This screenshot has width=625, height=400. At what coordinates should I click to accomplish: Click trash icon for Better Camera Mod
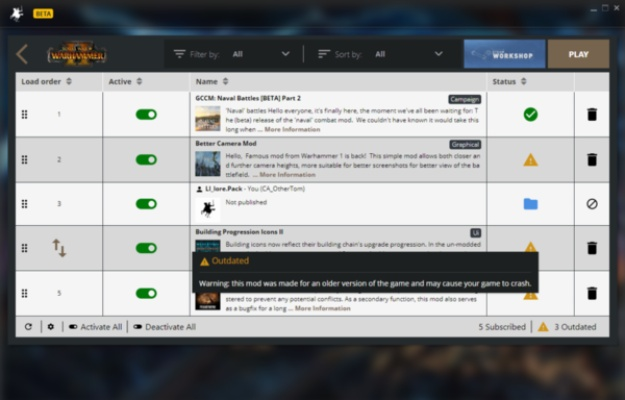[x=591, y=159]
